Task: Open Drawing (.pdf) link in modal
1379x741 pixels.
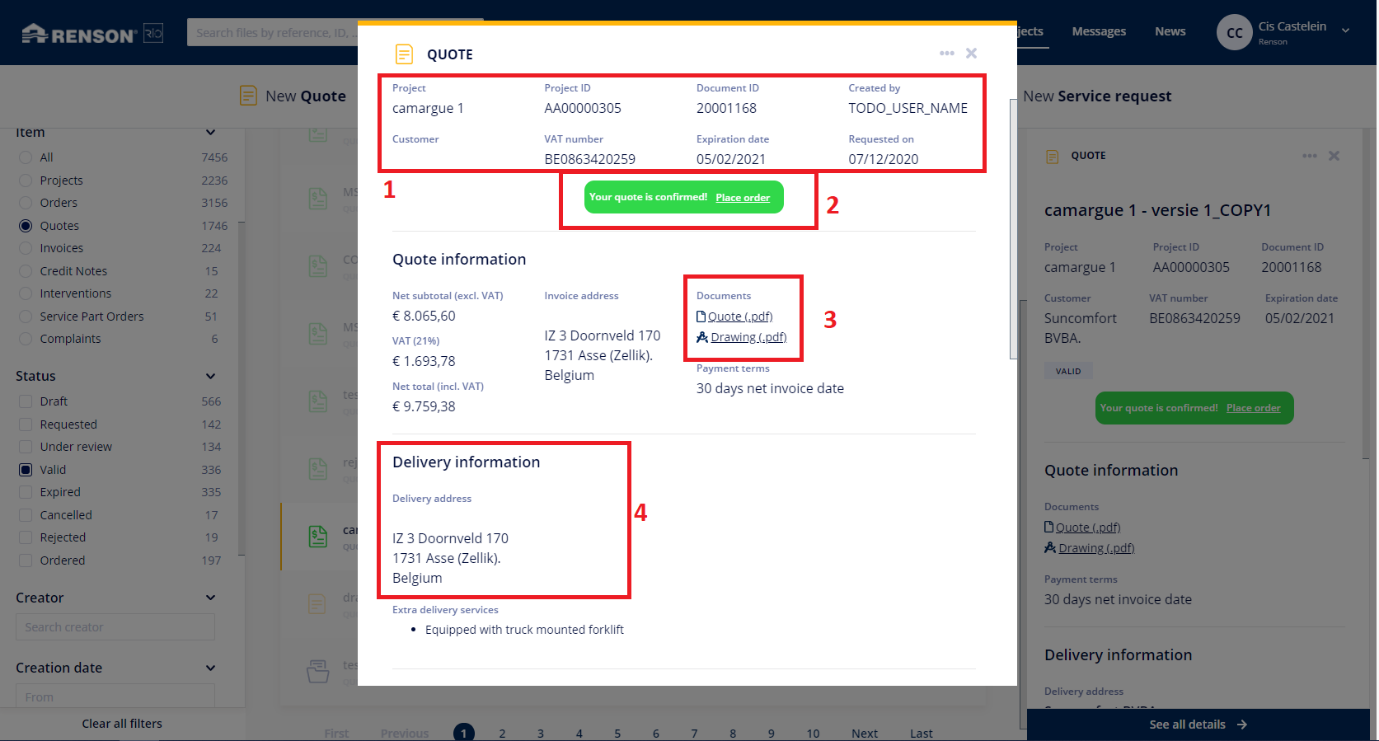Action: 748,337
